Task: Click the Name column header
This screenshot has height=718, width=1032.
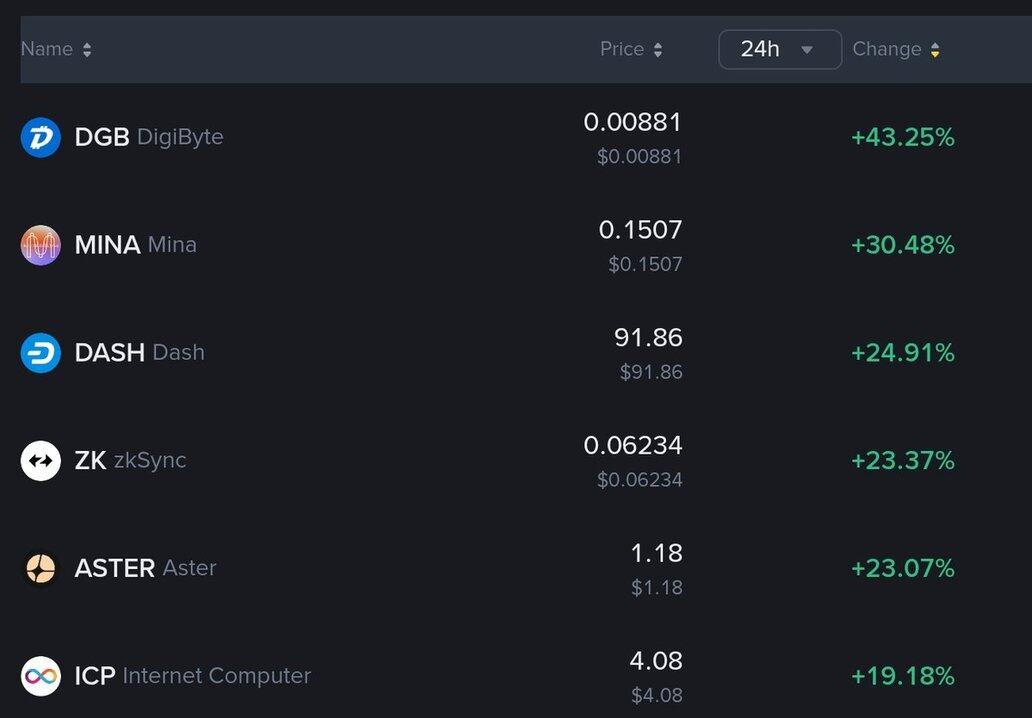Action: coord(47,49)
